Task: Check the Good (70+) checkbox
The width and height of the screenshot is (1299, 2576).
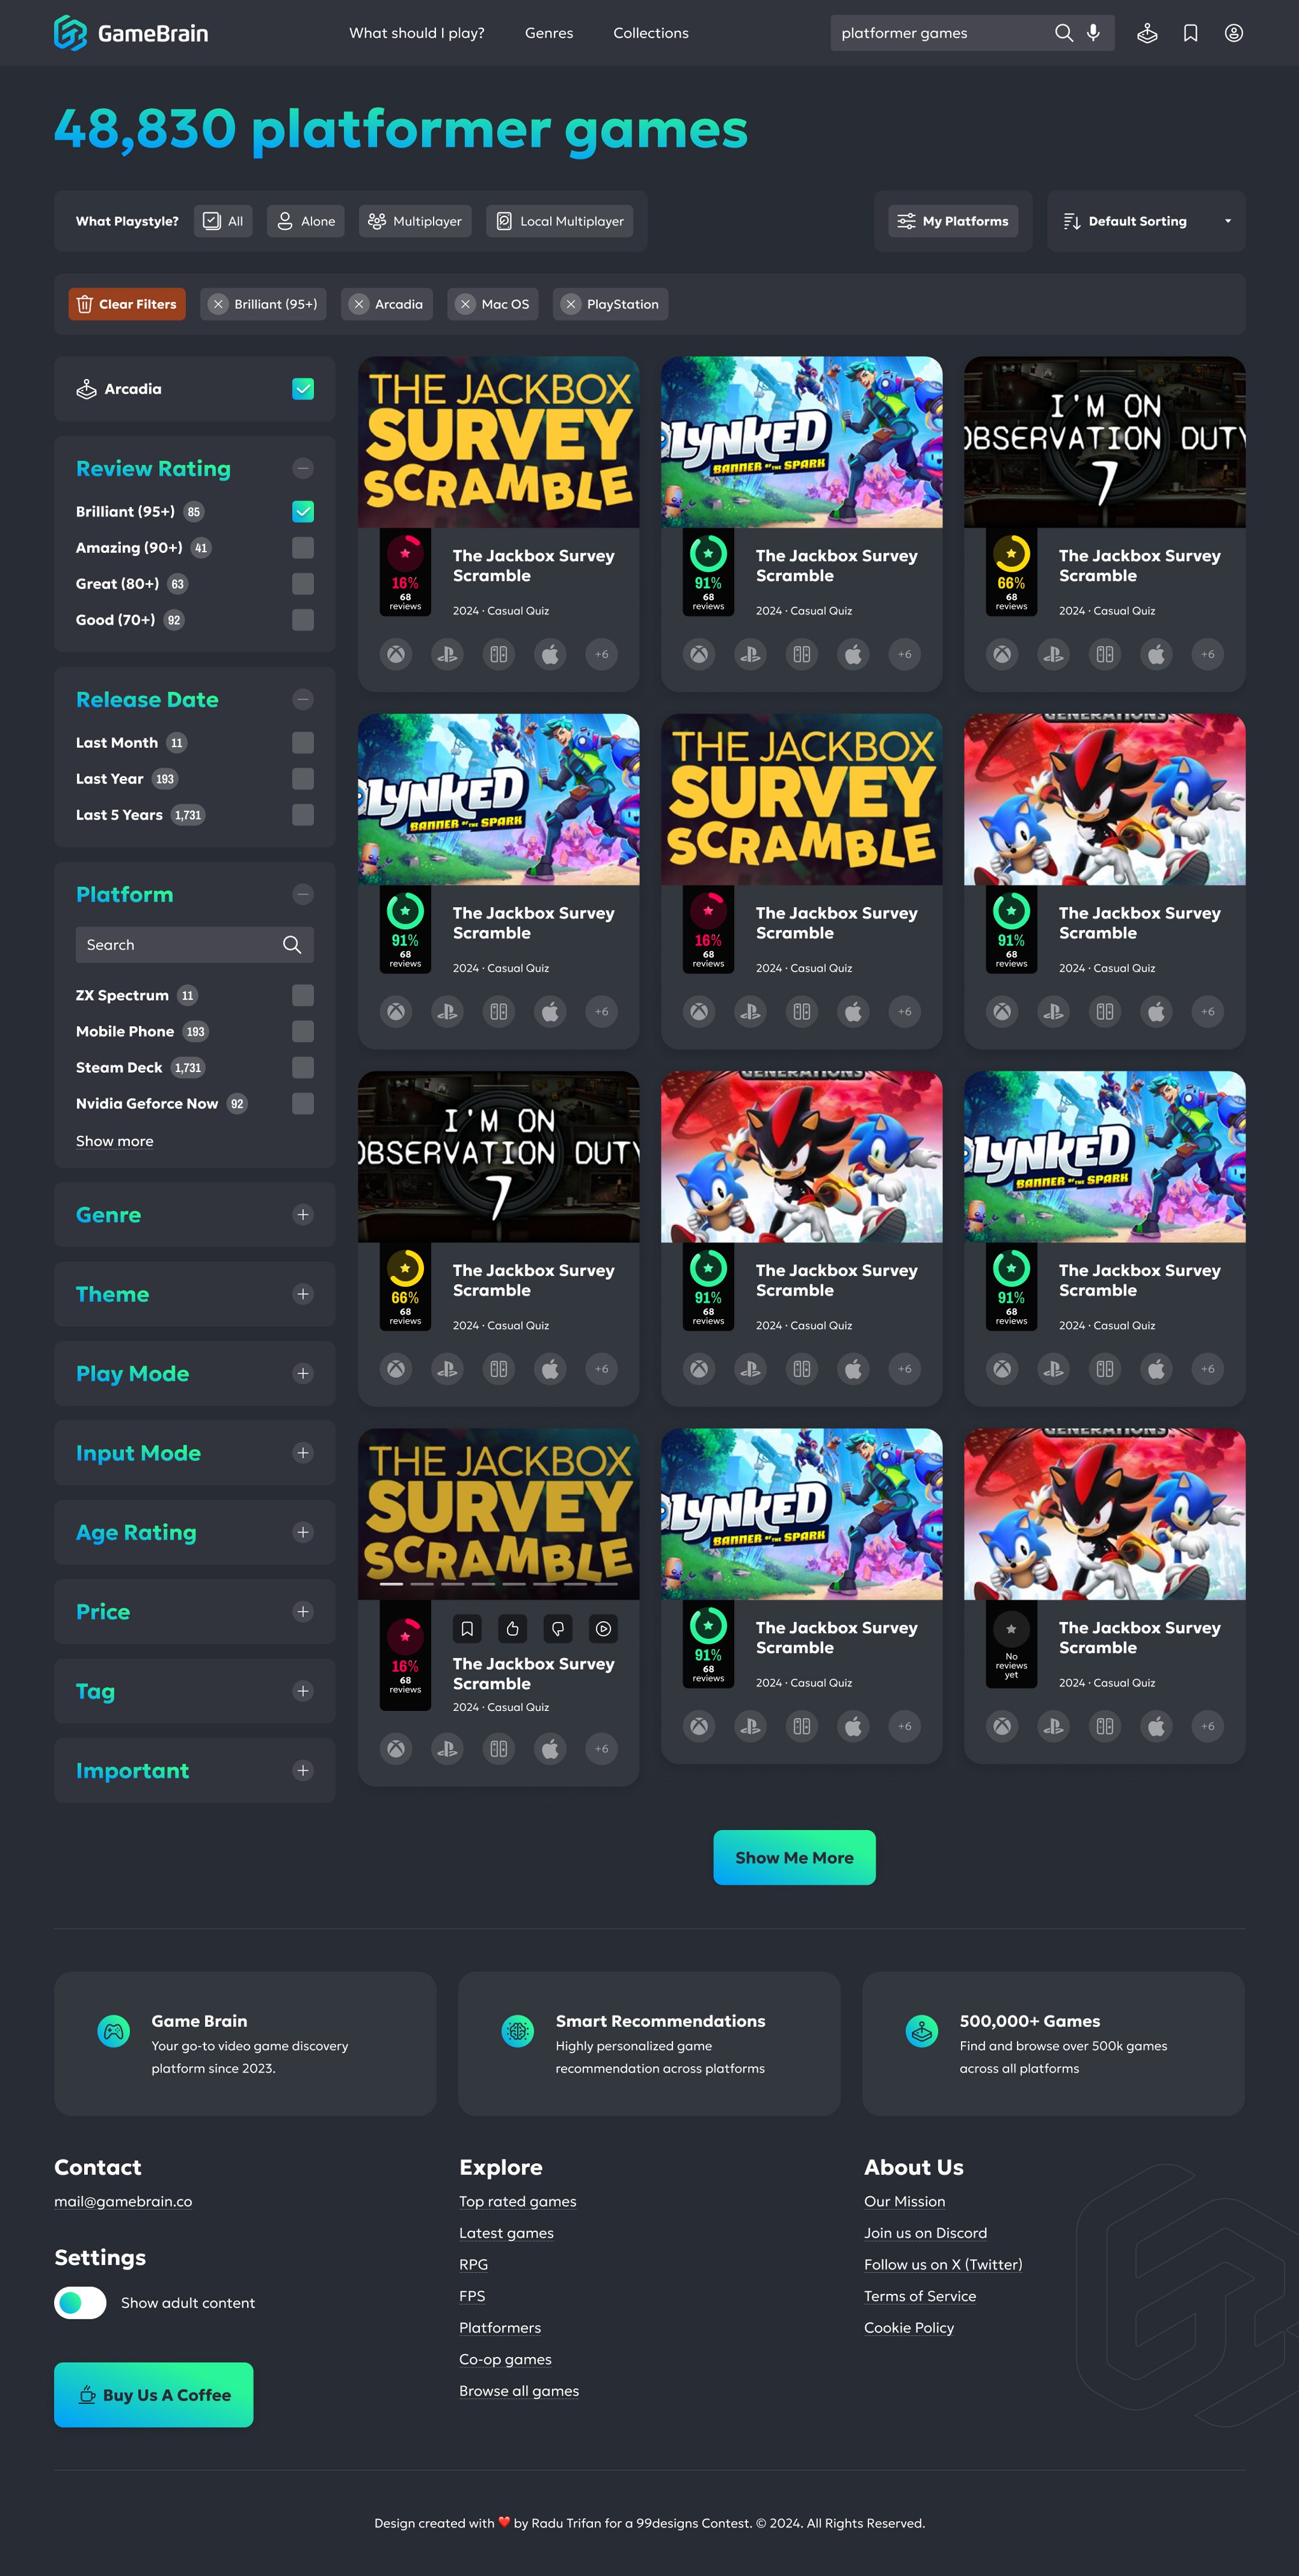Action: click(303, 619)
